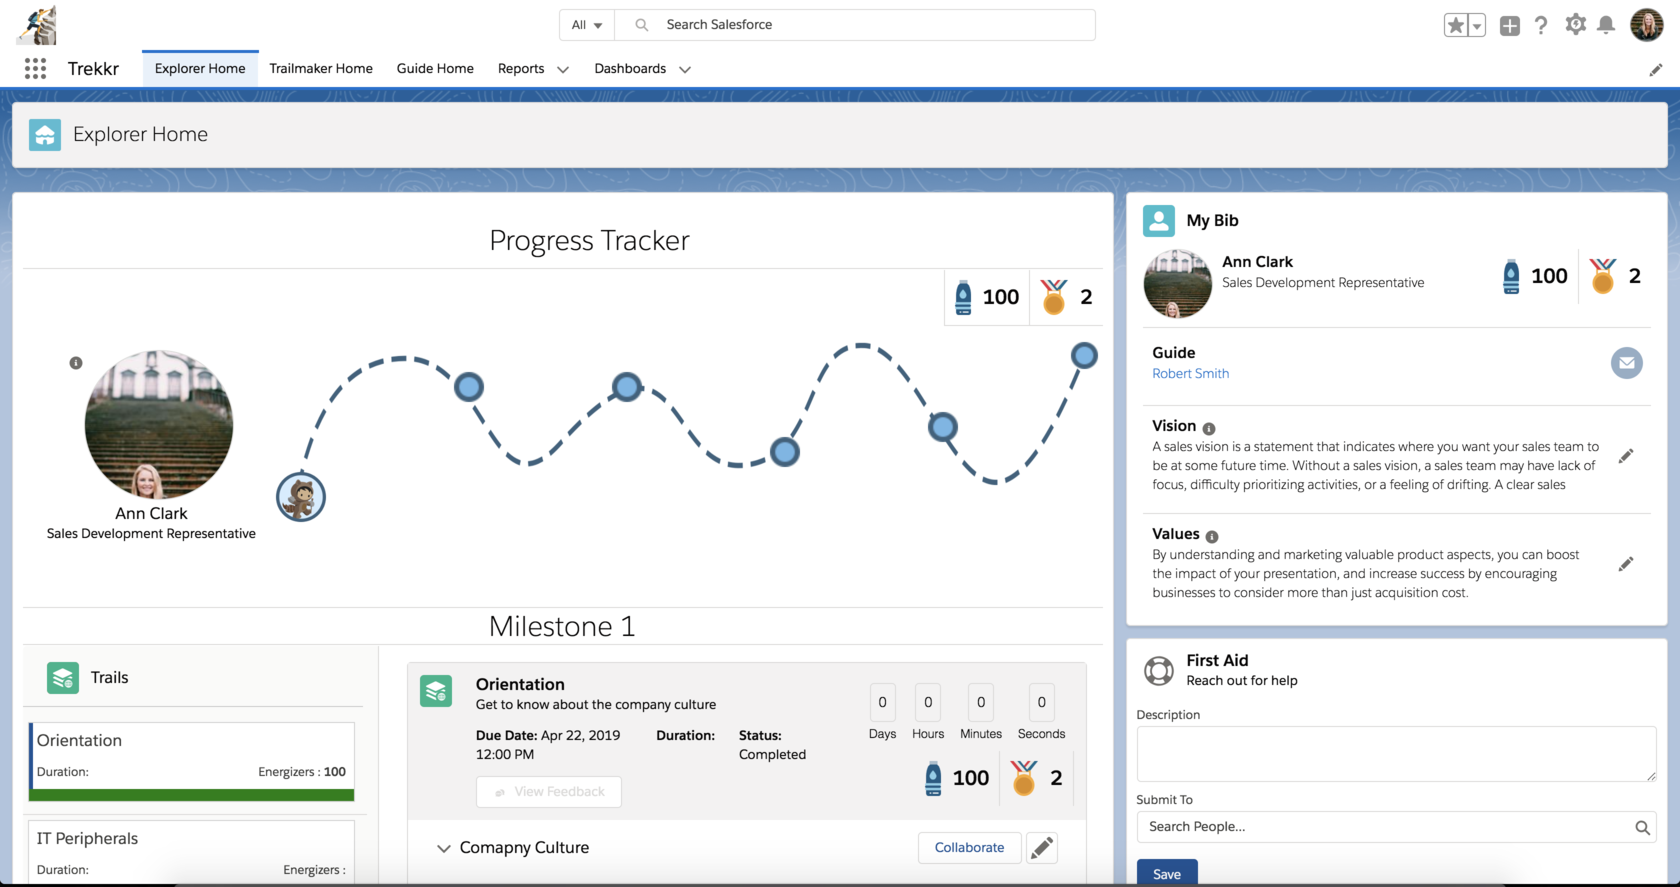Image resolution: width=1680 pixels, height=887 pixels.
Task: Open the Reports tab
Action: coord(521,68)
